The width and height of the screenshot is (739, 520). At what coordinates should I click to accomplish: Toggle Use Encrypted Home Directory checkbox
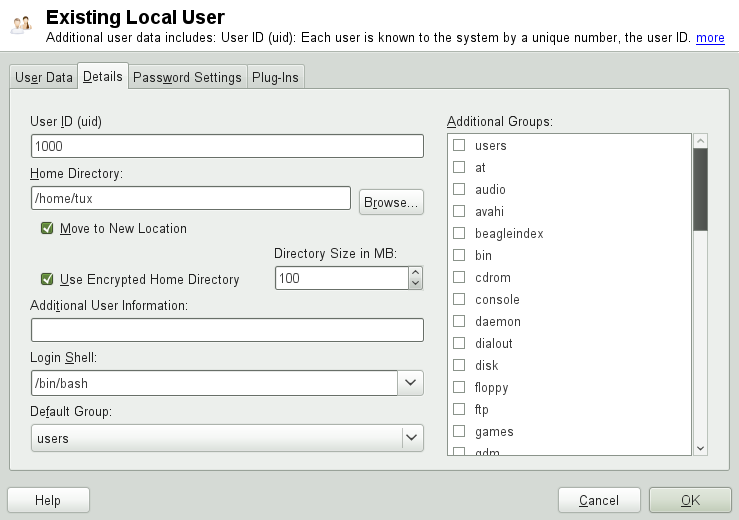pyautogui.click(x=47, y=279)
